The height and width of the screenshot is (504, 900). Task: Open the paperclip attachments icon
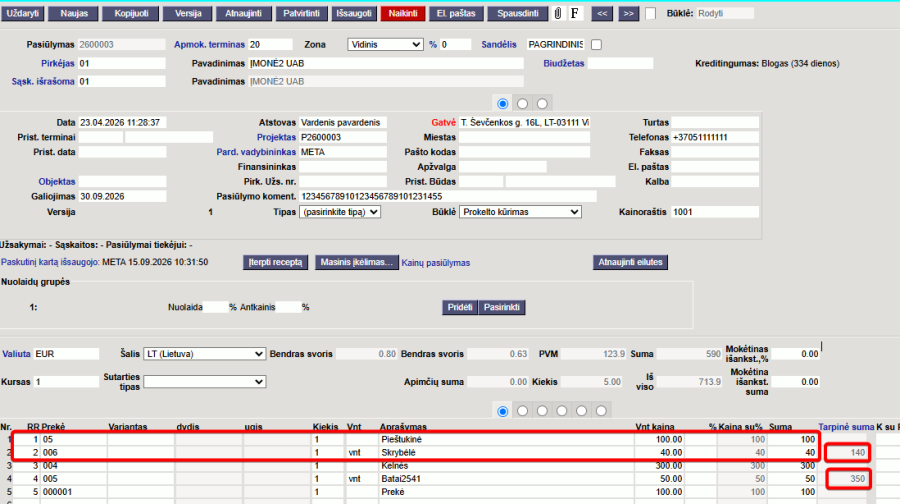tap(558, 13)
